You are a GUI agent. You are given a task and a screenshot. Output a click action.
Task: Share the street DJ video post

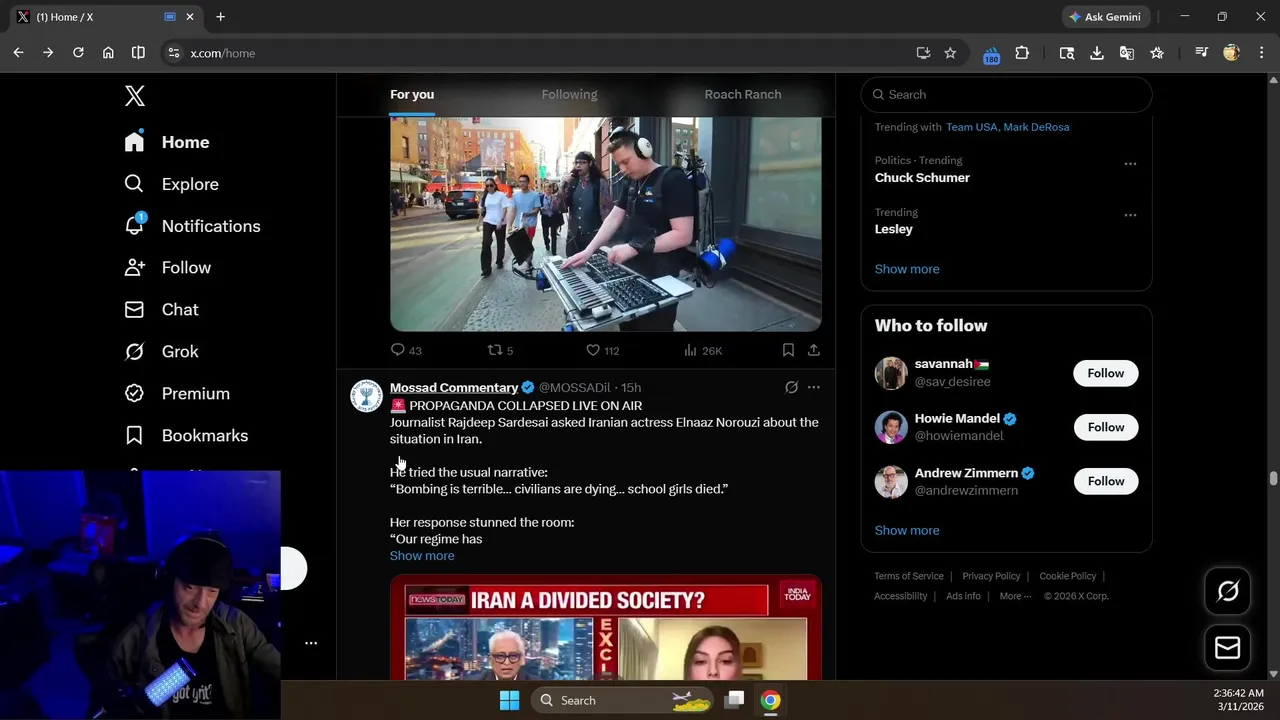coord(814,350)
